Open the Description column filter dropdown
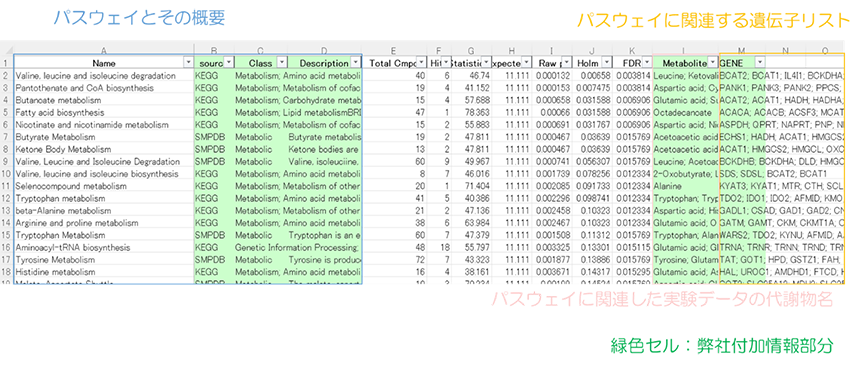Image resolution: width=850 pixels, height=365 pixels. click(355, 62)
